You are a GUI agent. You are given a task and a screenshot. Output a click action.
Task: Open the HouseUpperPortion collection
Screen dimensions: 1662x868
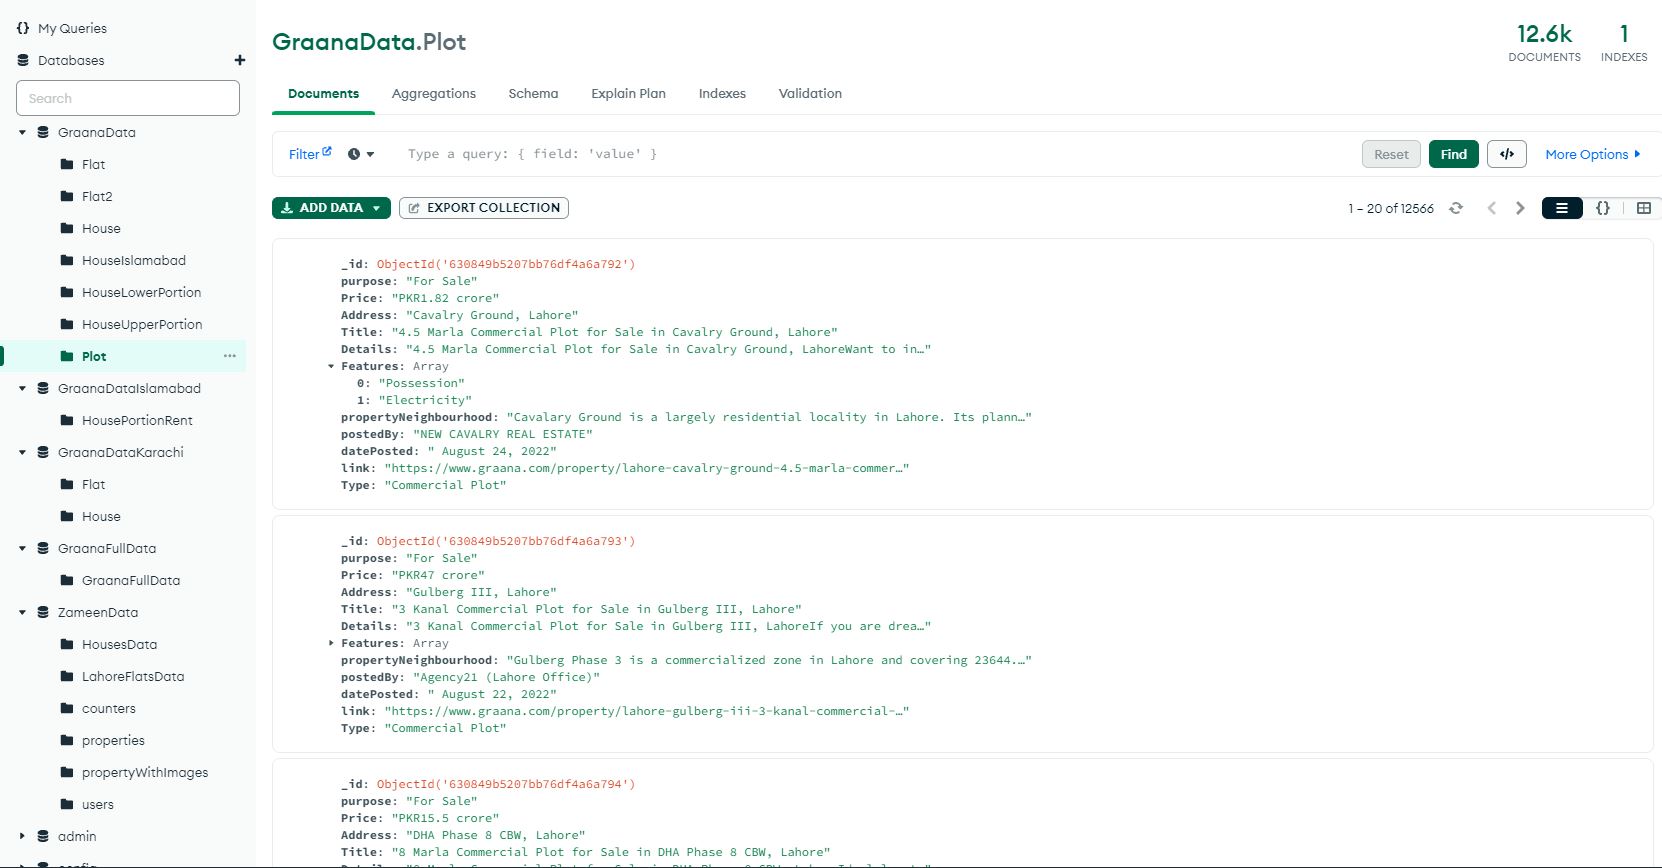[142, 324]
